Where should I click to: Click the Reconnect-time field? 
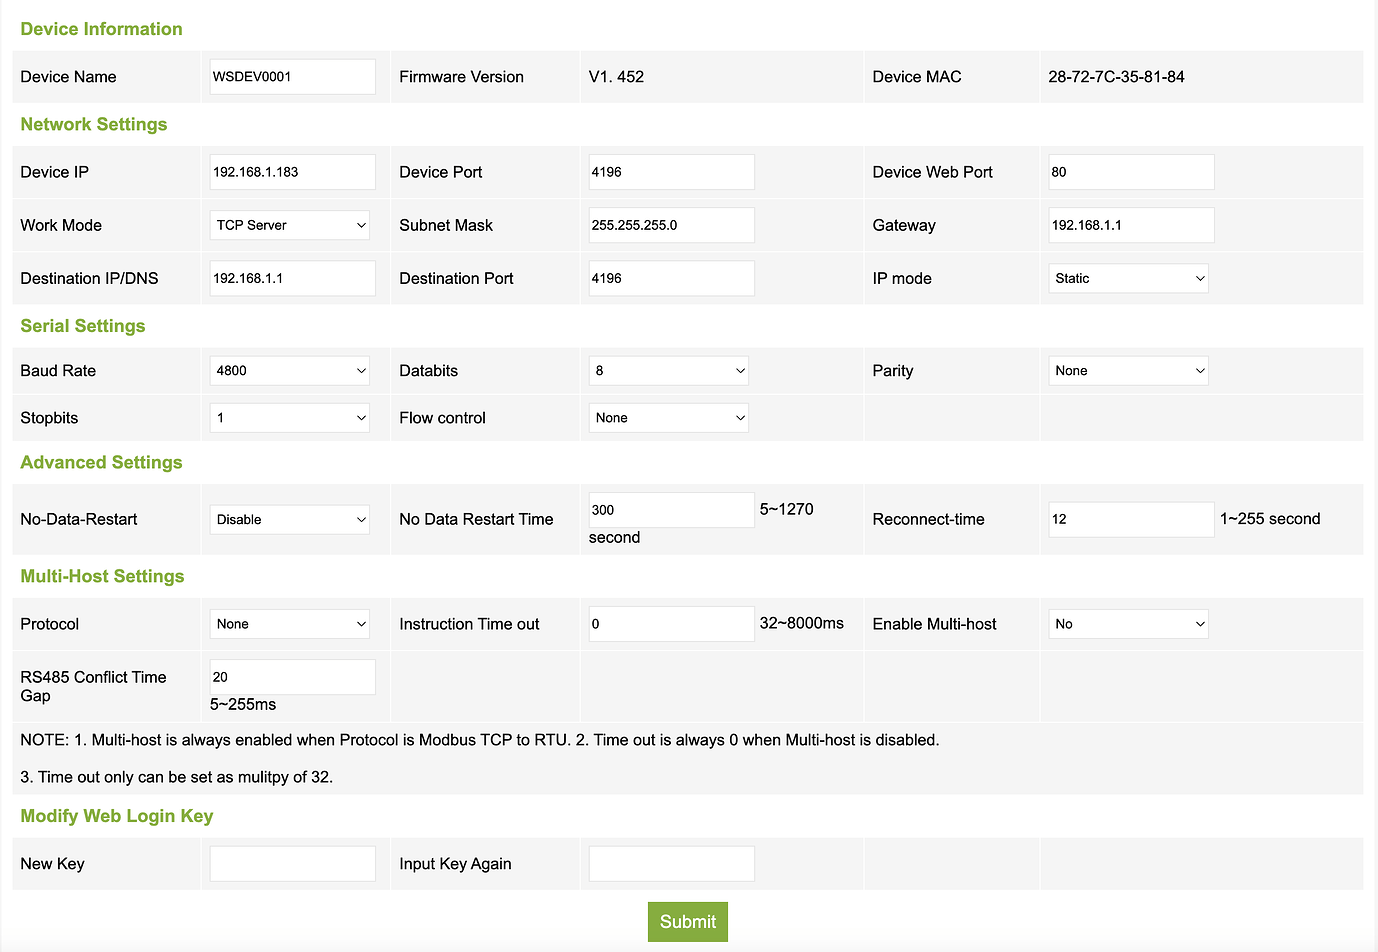(x=1131, y=519)
